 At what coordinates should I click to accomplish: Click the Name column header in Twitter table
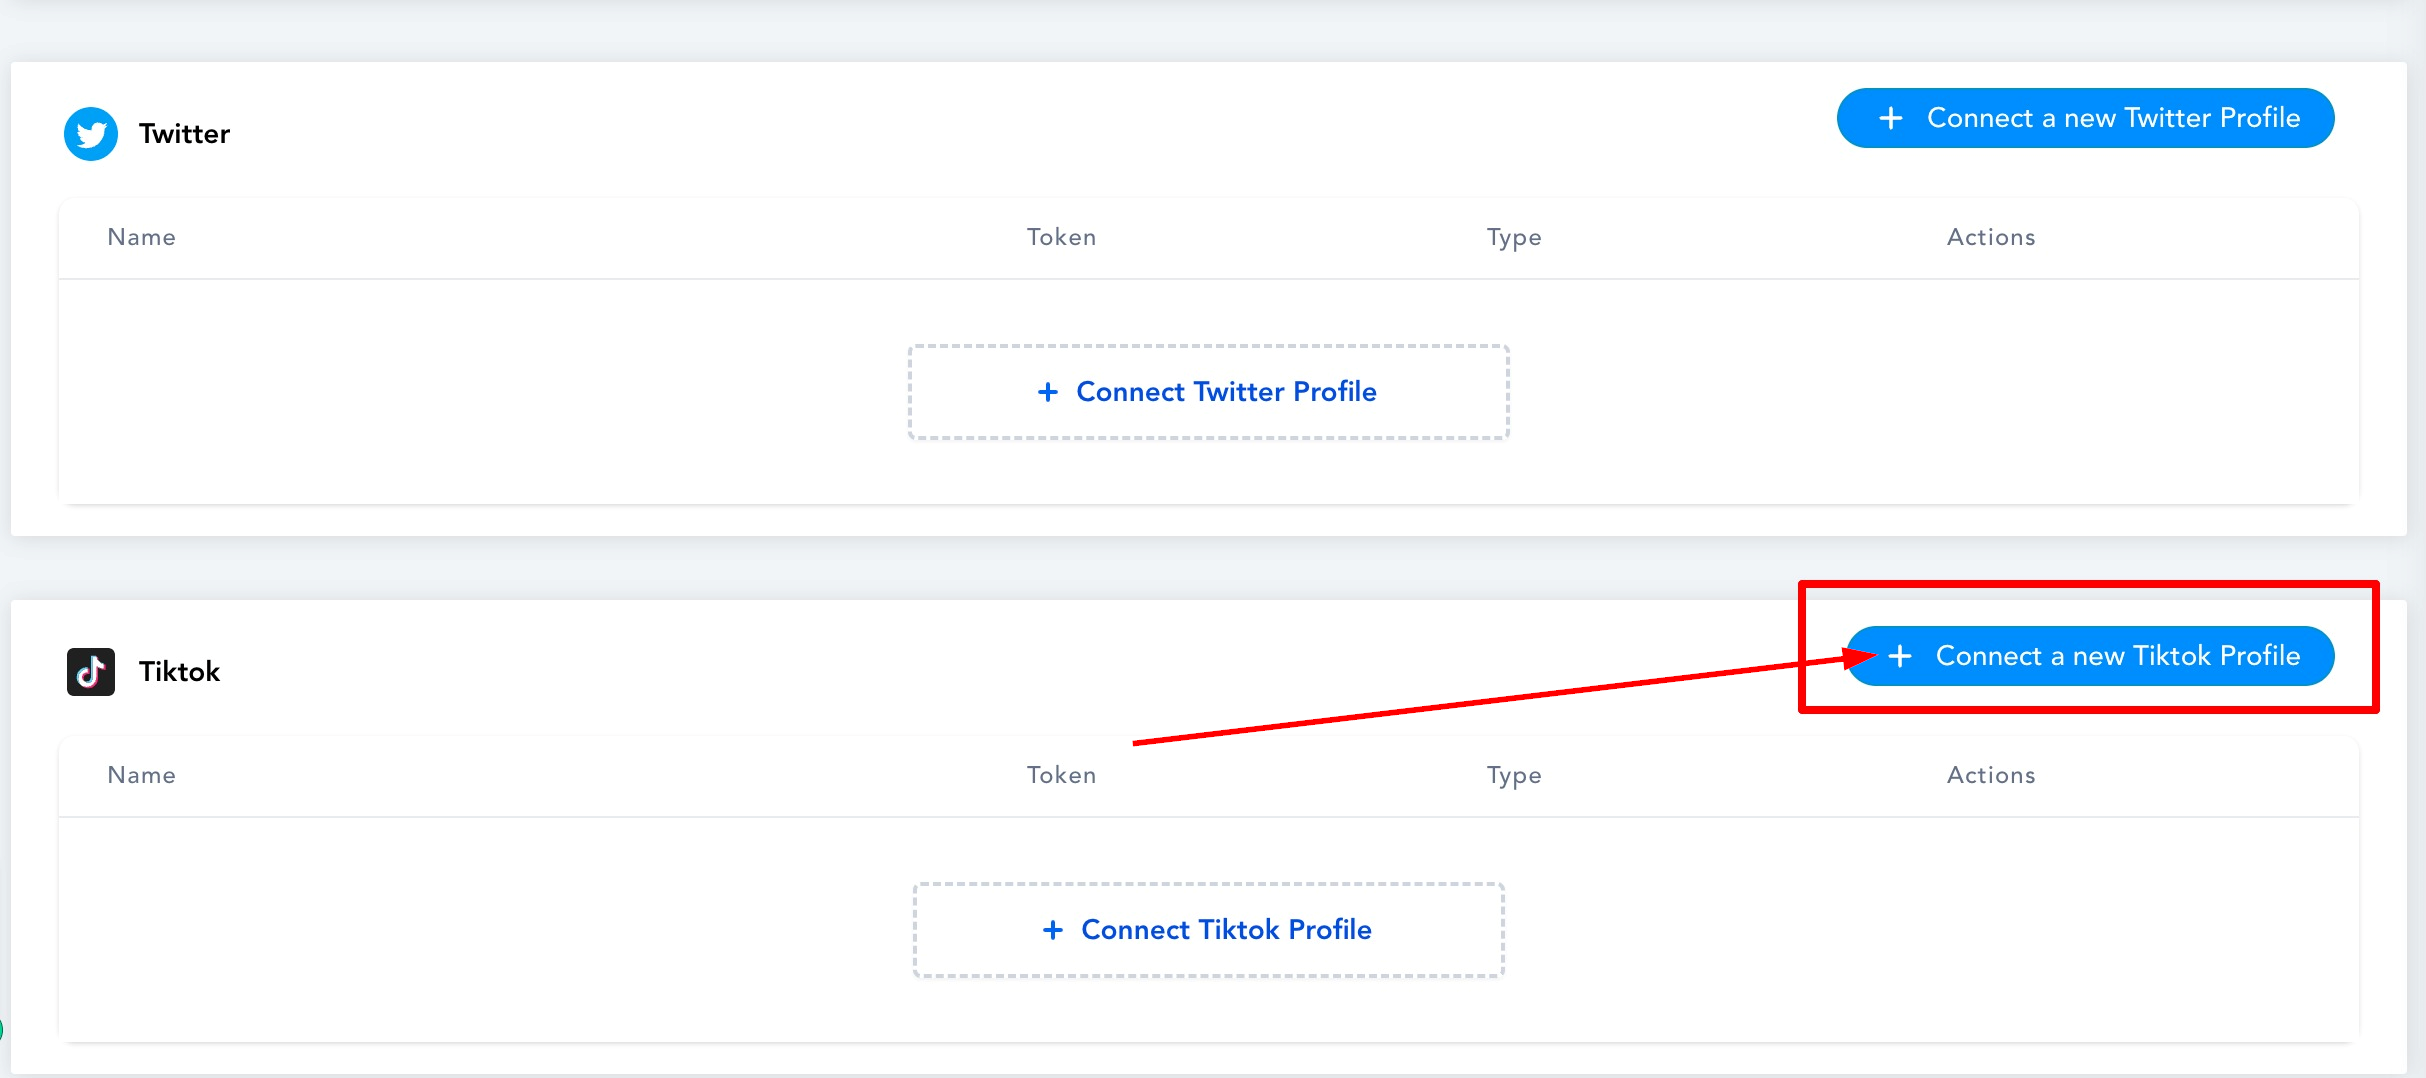coord(141,237)
